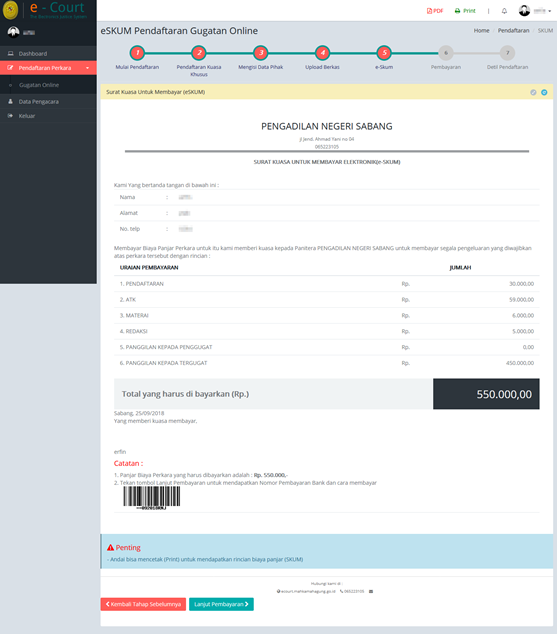This screenshot has width=557, height=634.
Task: Select step 7 Detil Pendaftaran circle
Action: pos(508,53)
